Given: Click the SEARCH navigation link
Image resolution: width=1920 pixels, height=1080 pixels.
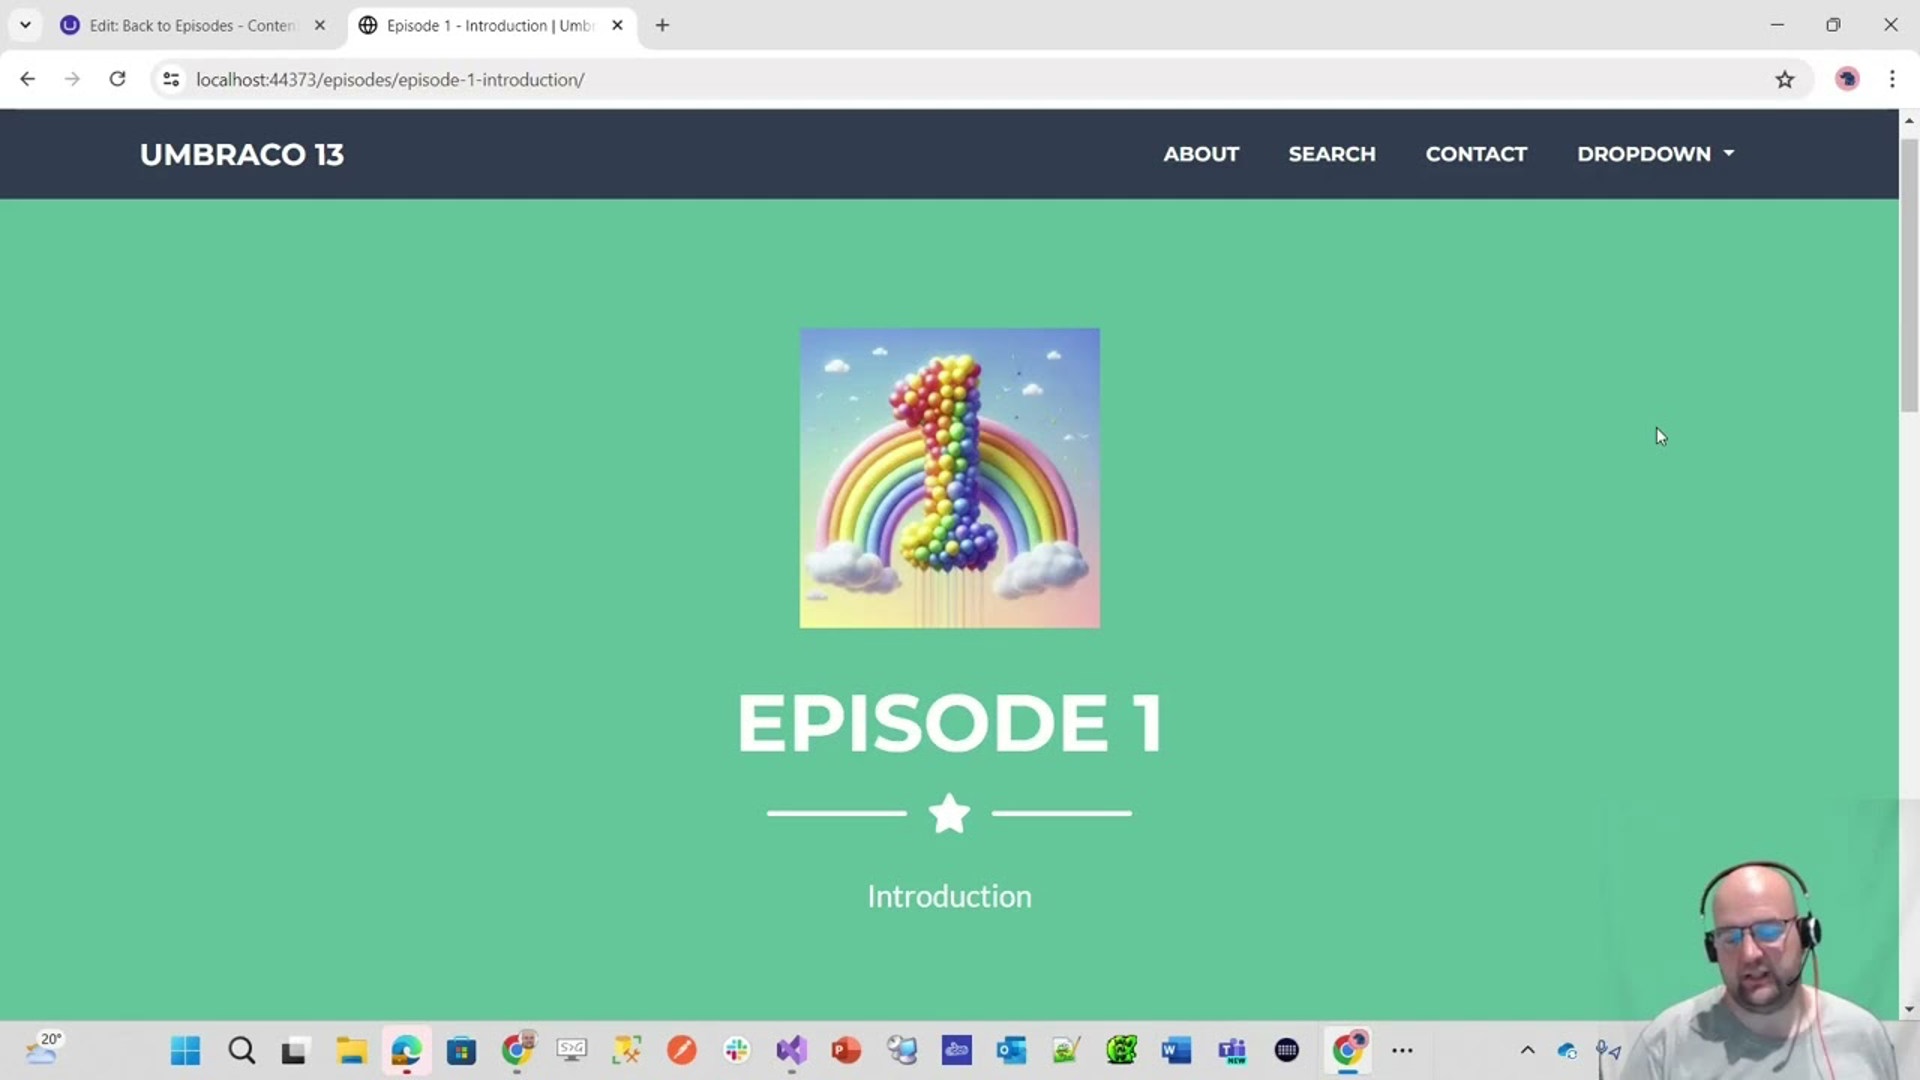Looking at the screenshot, I should 1332,154.
